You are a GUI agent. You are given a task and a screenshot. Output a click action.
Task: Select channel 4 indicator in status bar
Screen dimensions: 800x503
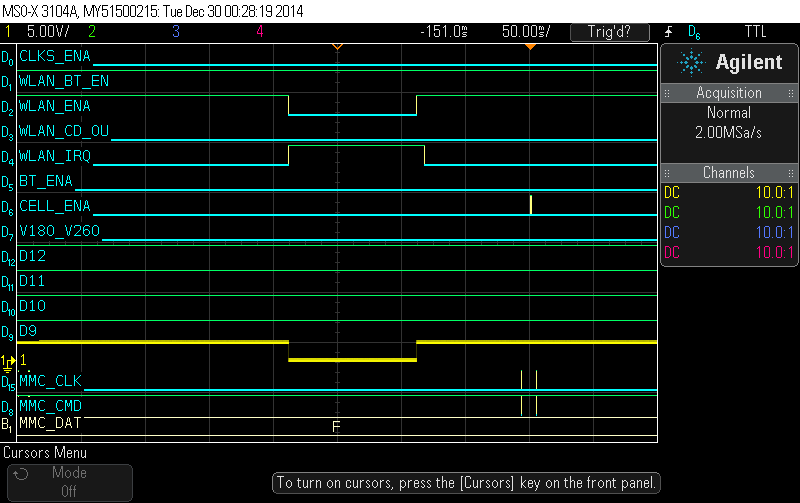click(x=260, y=32)
